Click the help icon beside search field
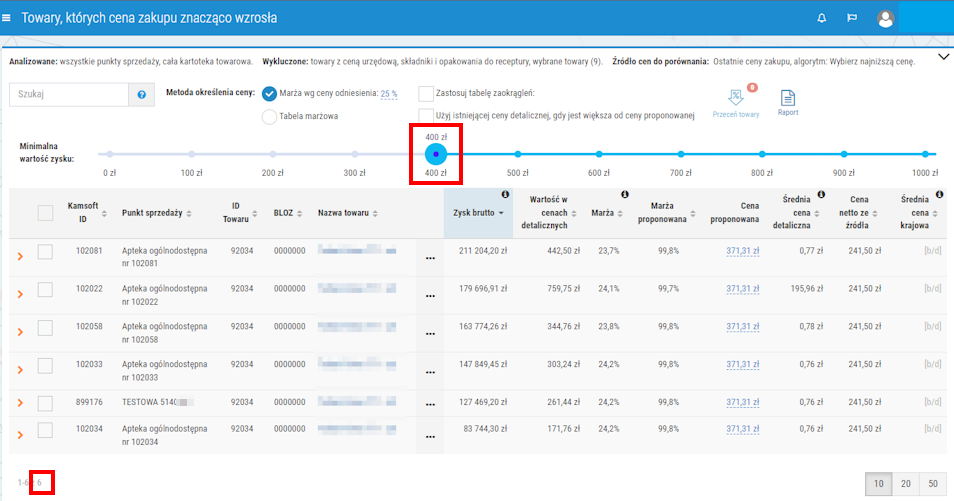The width and height of the screenshot is (954, 501). coord(141,94)
